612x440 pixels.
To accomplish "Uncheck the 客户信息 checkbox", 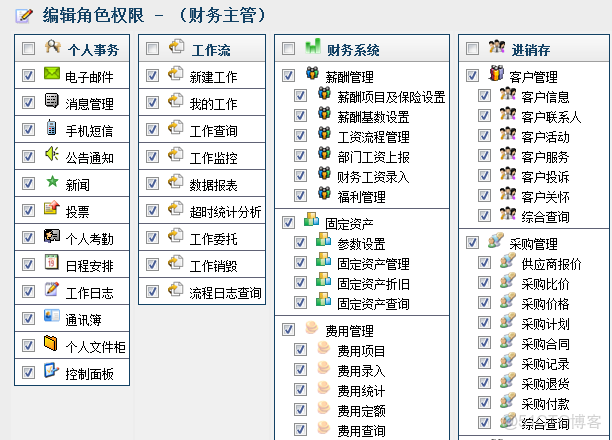I will pos(484,95).
